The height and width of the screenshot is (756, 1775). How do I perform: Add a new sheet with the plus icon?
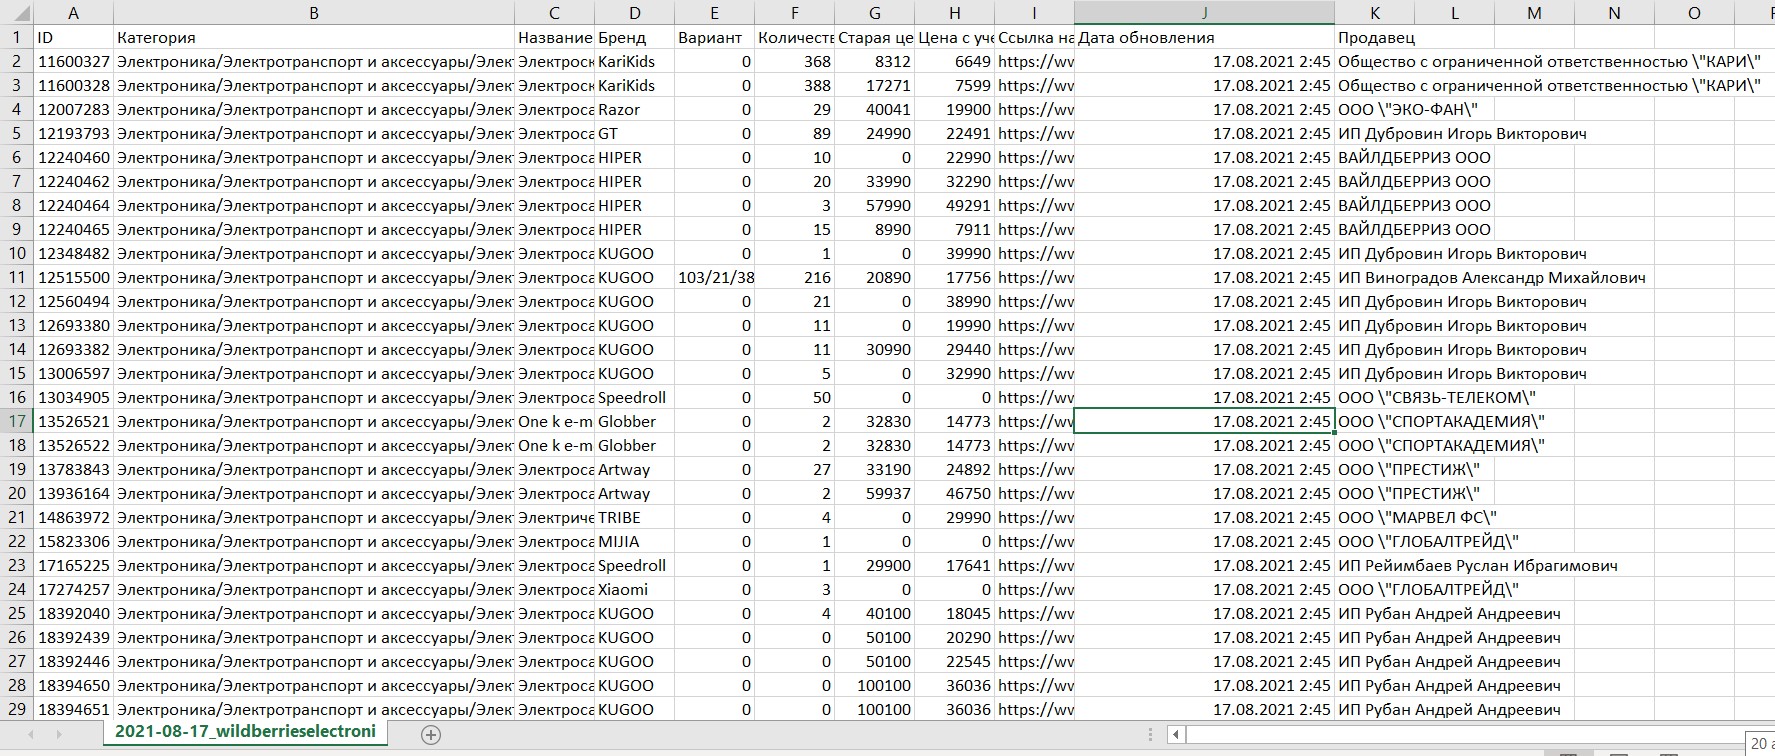pyautogui.click(x=431, y=735)
